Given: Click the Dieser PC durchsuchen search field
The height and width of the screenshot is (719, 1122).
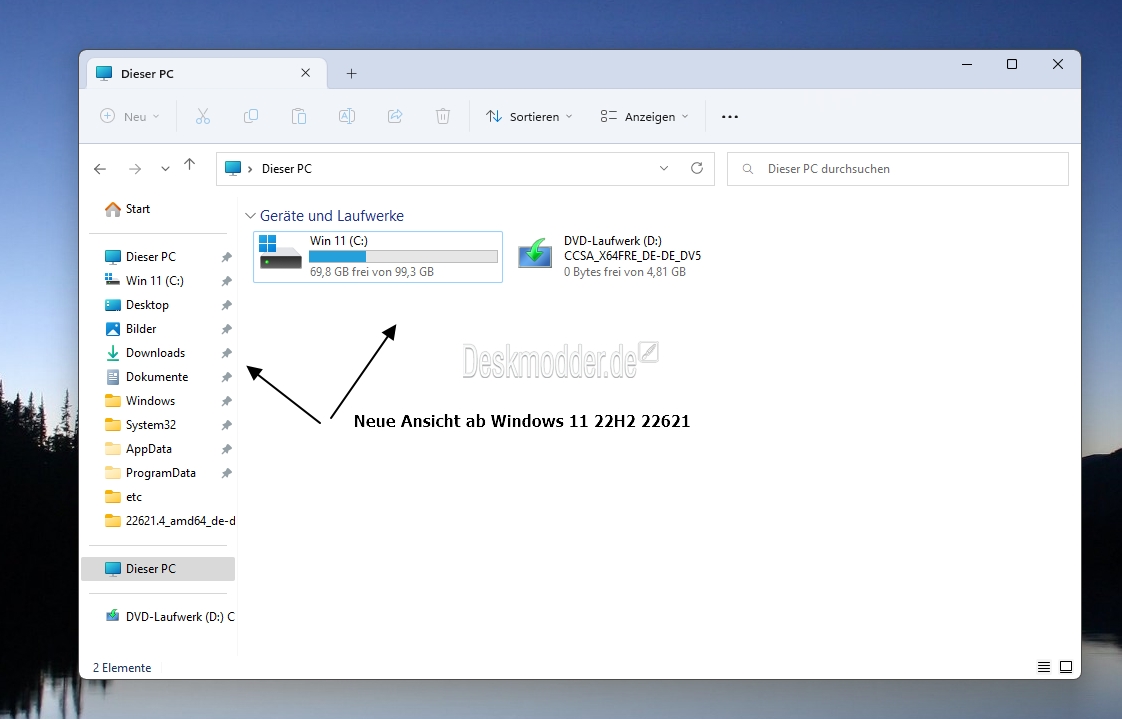Looking at the screenshot, I should tap(897, 169).
